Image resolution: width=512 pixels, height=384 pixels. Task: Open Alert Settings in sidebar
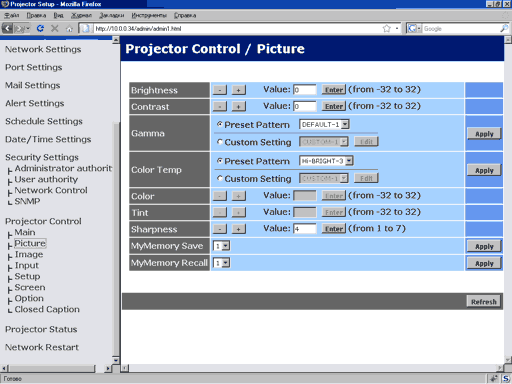pos(35,103)
